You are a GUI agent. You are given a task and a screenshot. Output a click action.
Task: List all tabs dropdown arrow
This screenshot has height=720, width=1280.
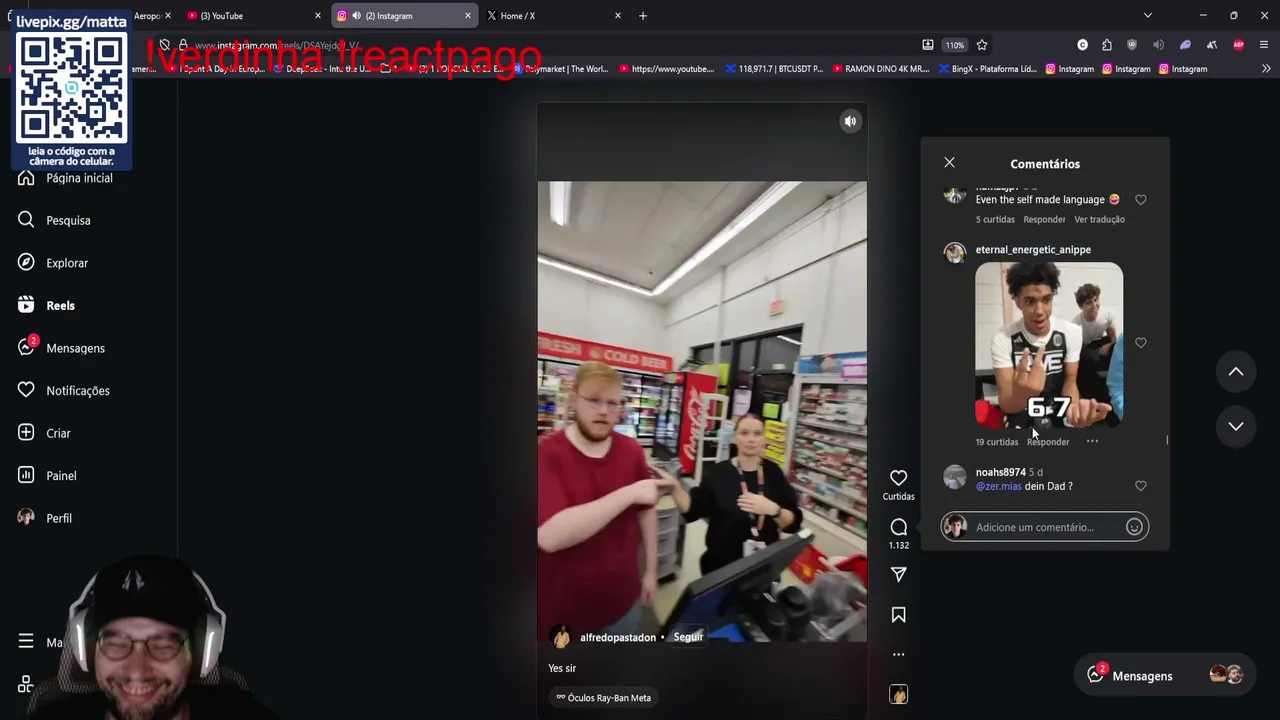pos(1147,16)
